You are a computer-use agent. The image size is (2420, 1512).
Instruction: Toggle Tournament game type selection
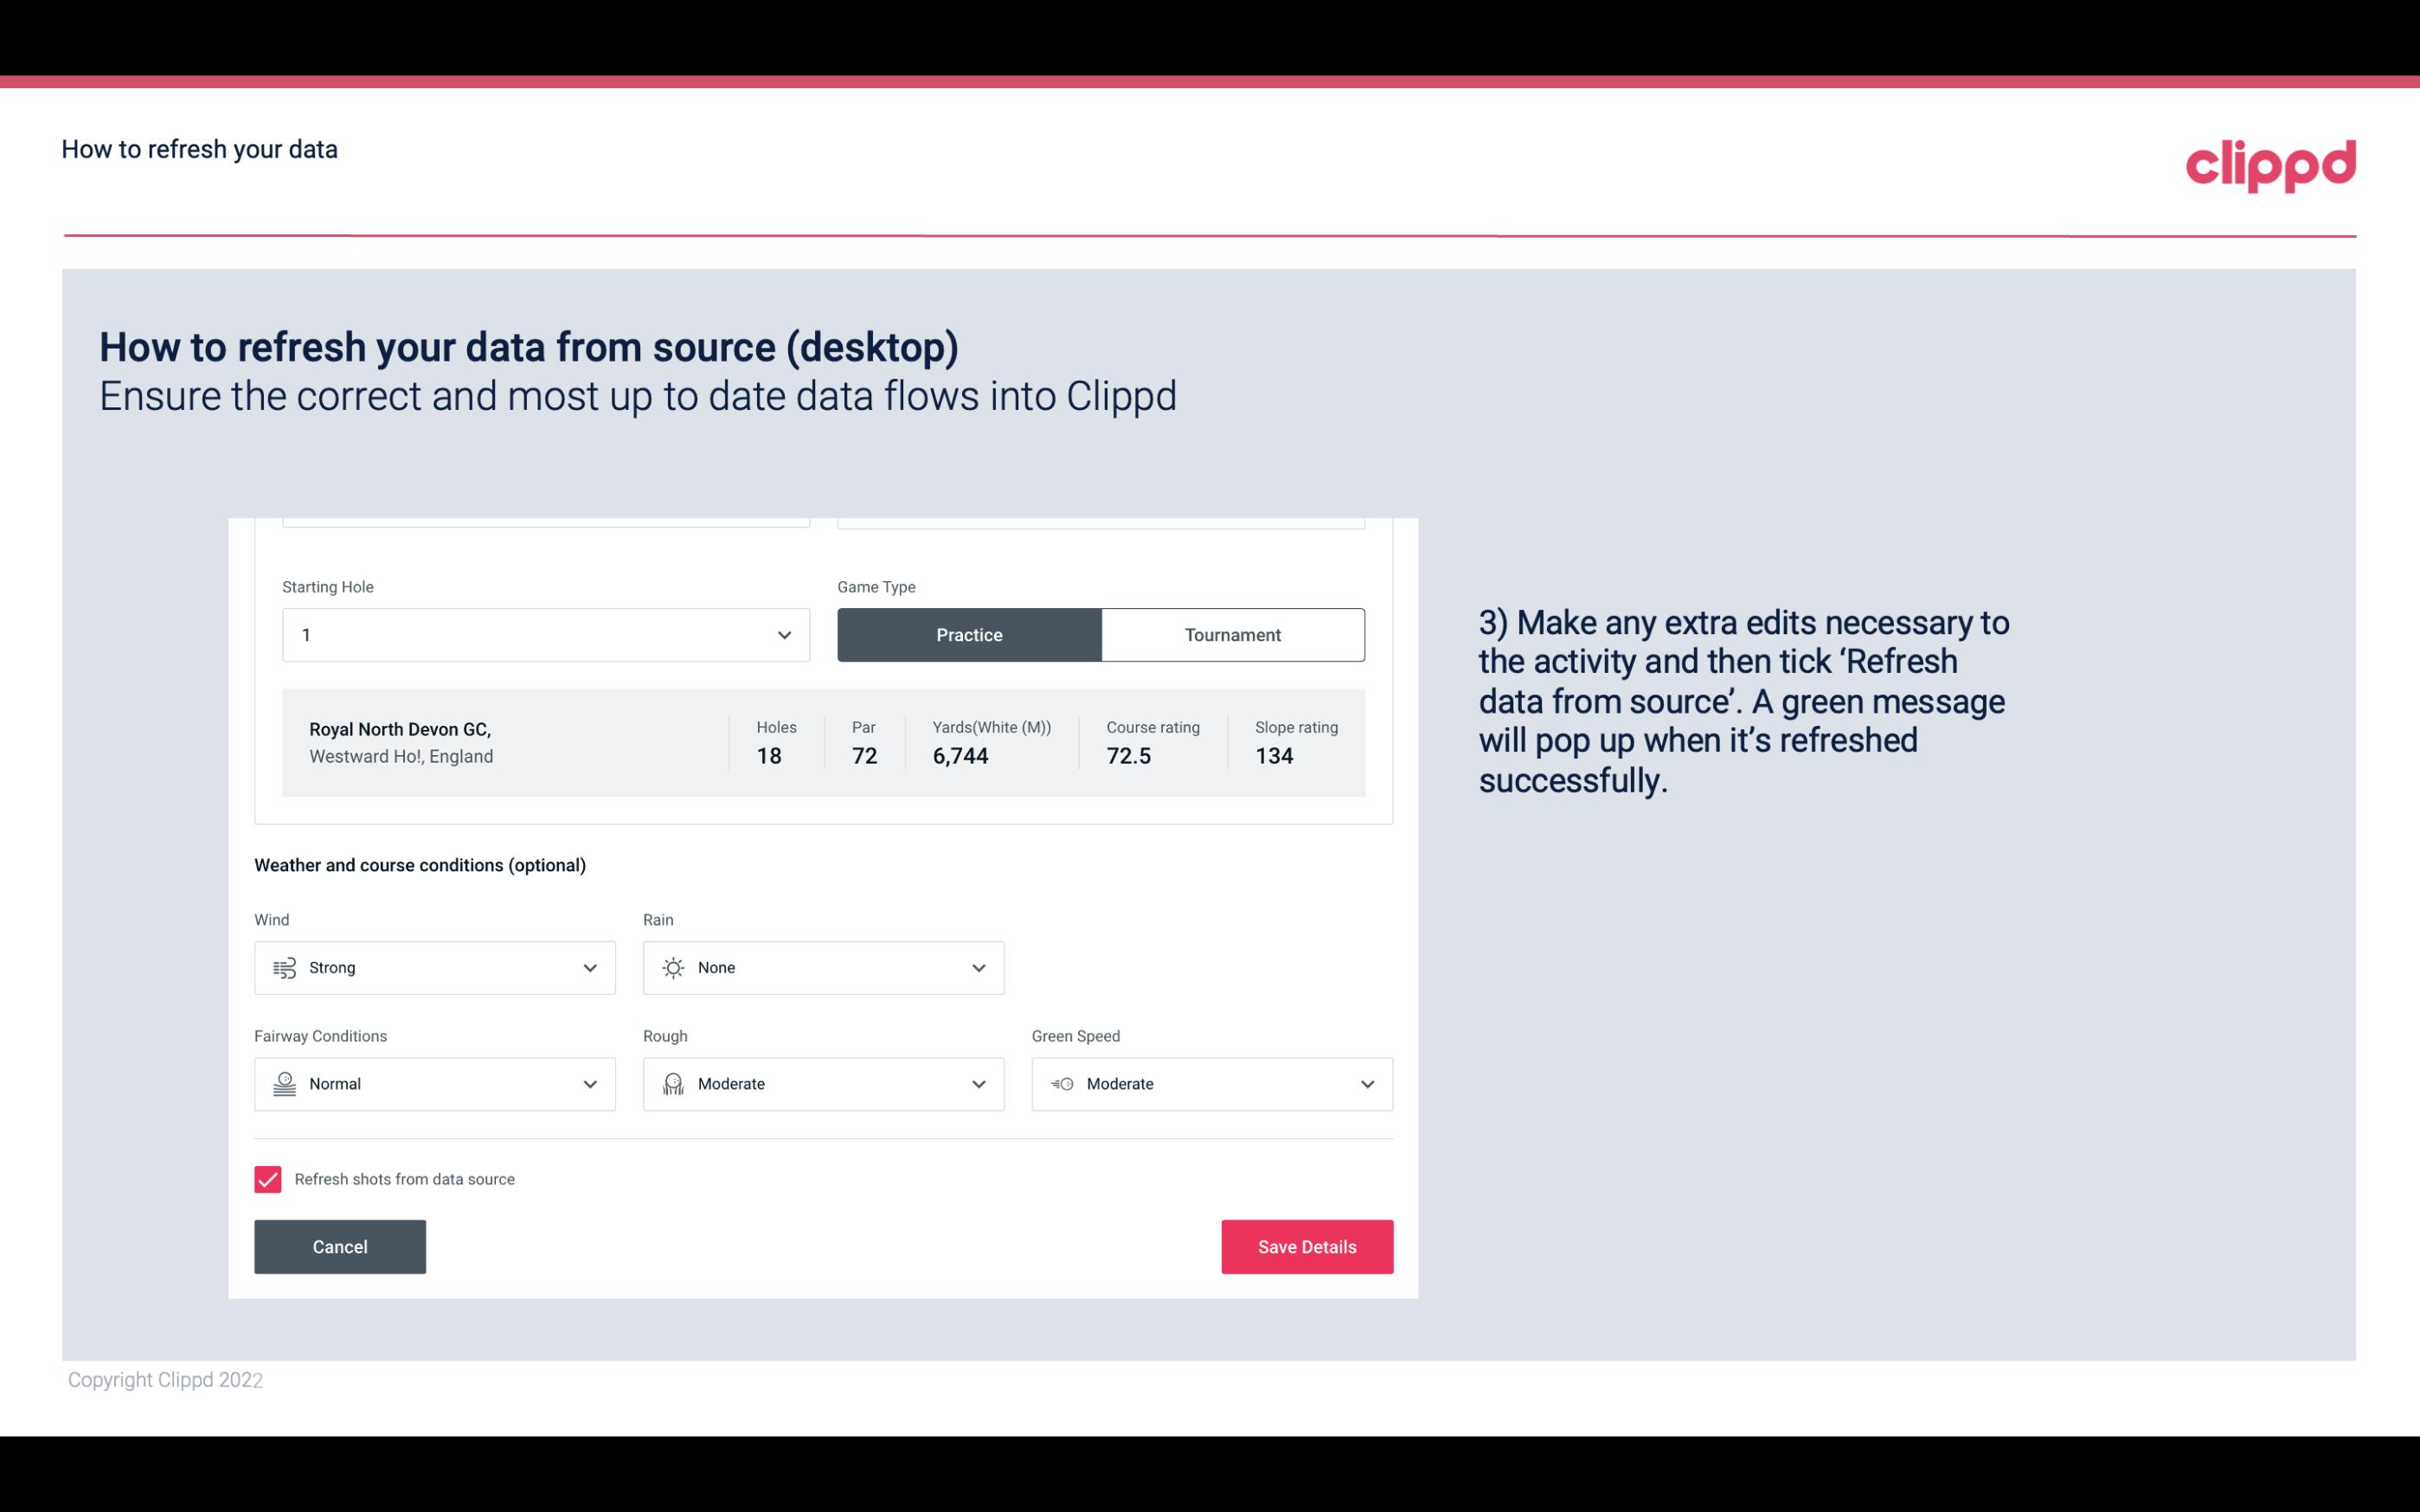pyautogui.click(x=1232, y=634)
